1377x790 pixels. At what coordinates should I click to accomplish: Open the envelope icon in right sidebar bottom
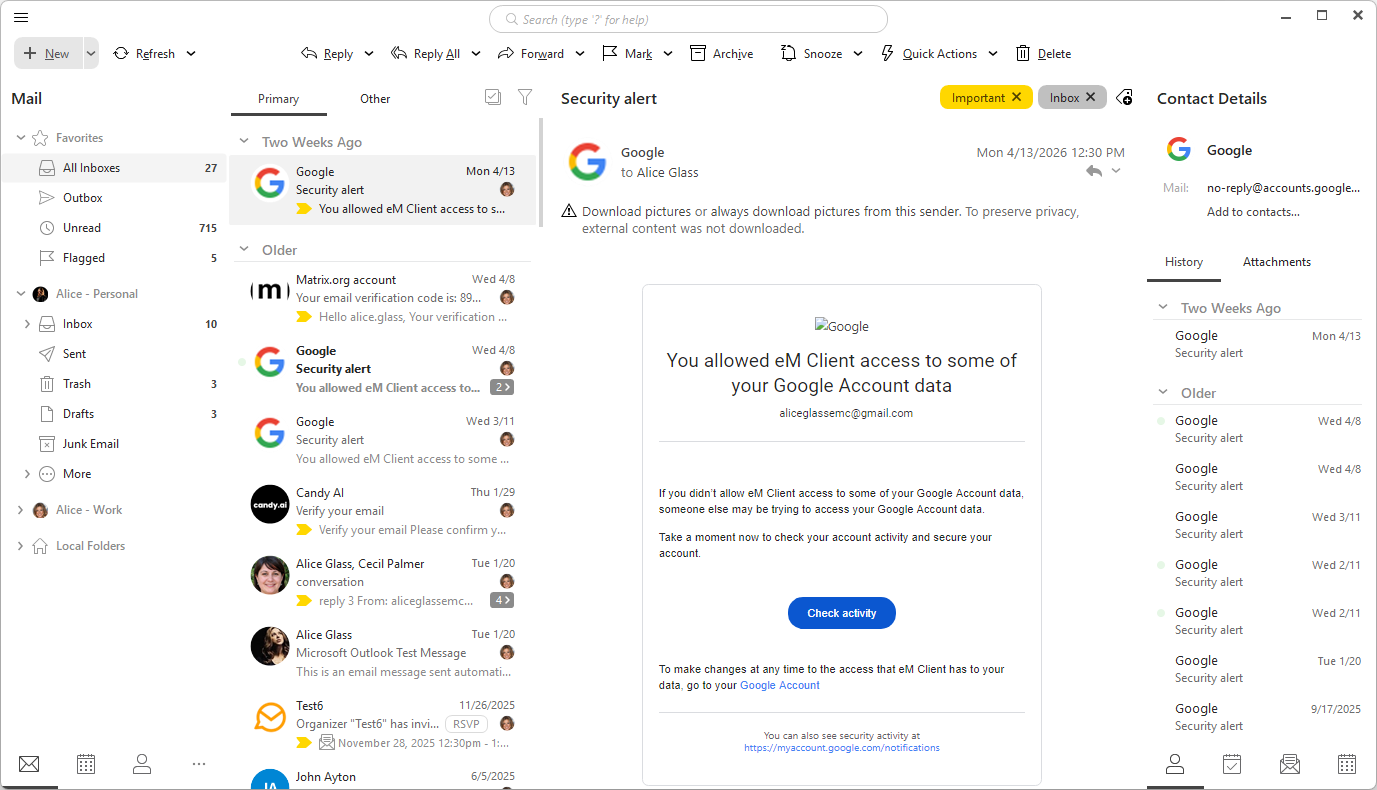click(x=1290, y=764)
